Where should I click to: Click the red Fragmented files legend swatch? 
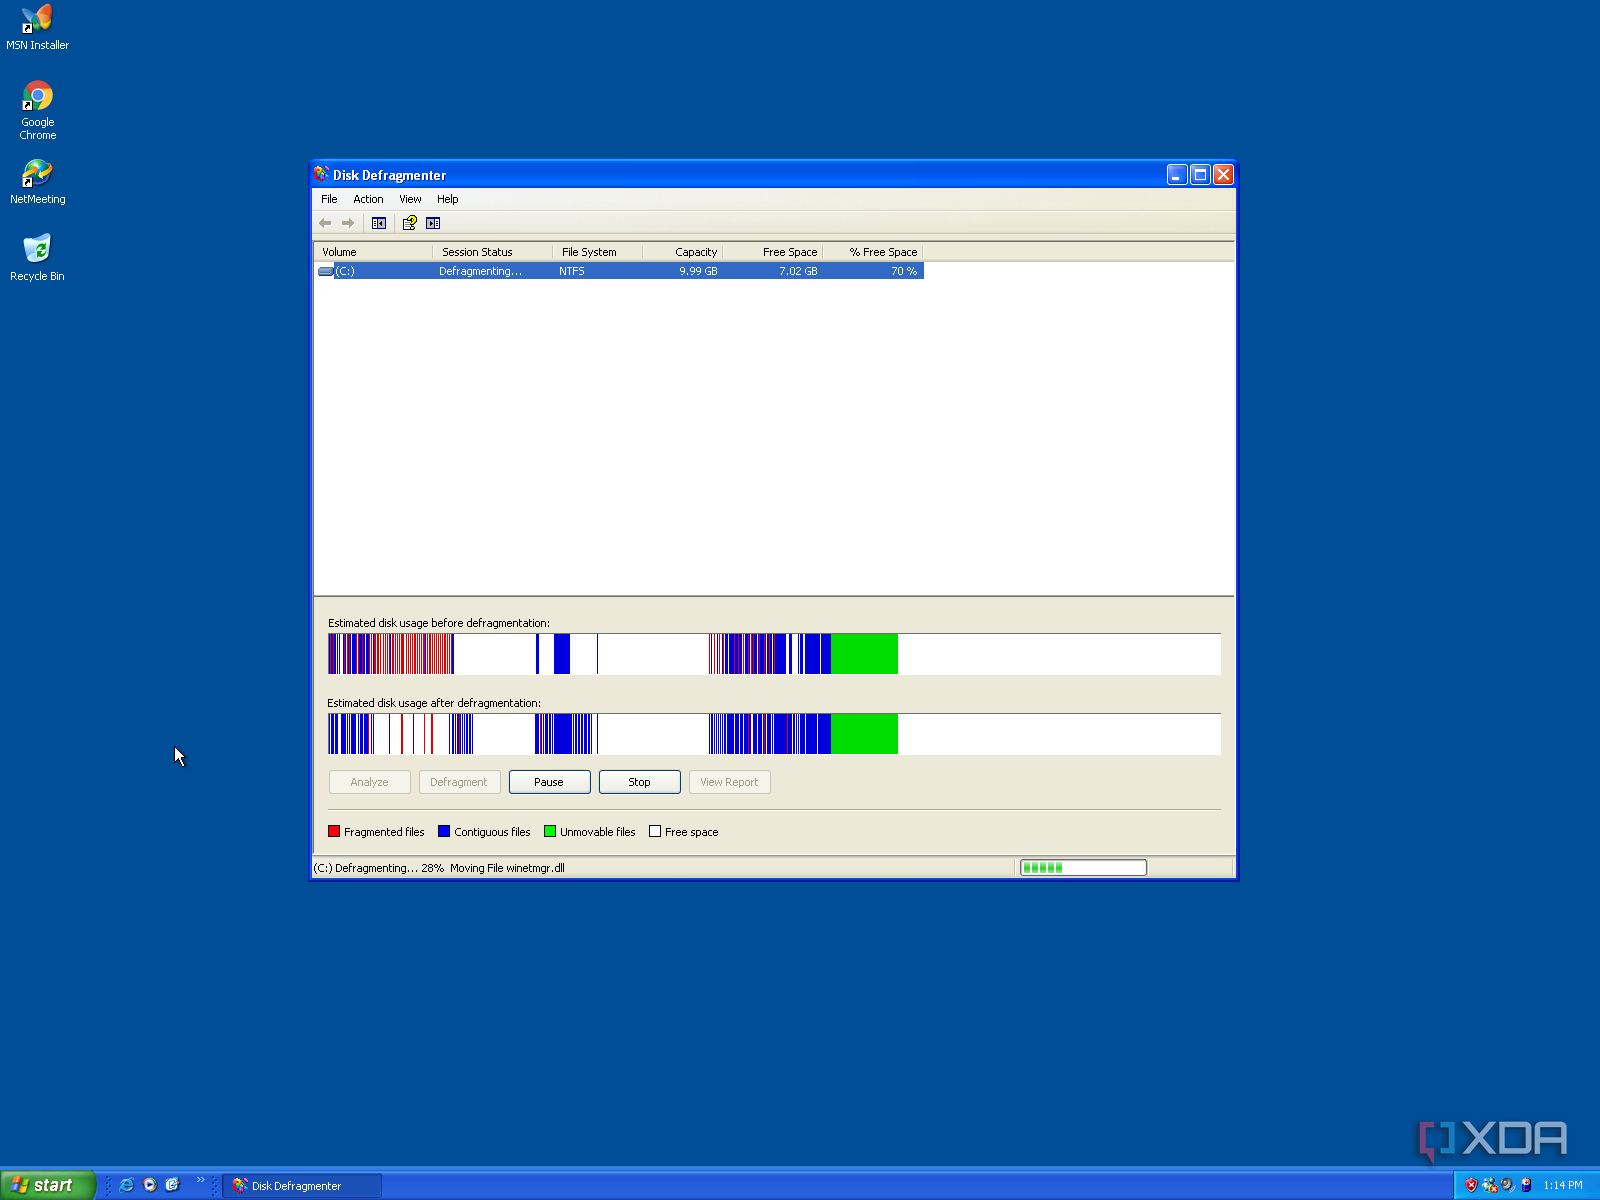point(334,831)
